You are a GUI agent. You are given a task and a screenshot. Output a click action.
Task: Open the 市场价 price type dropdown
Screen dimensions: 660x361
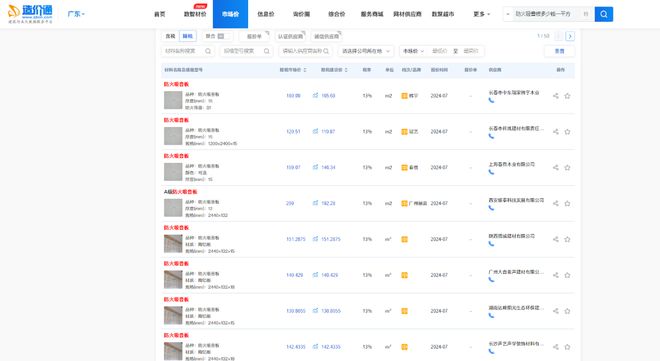pos(413,51)
